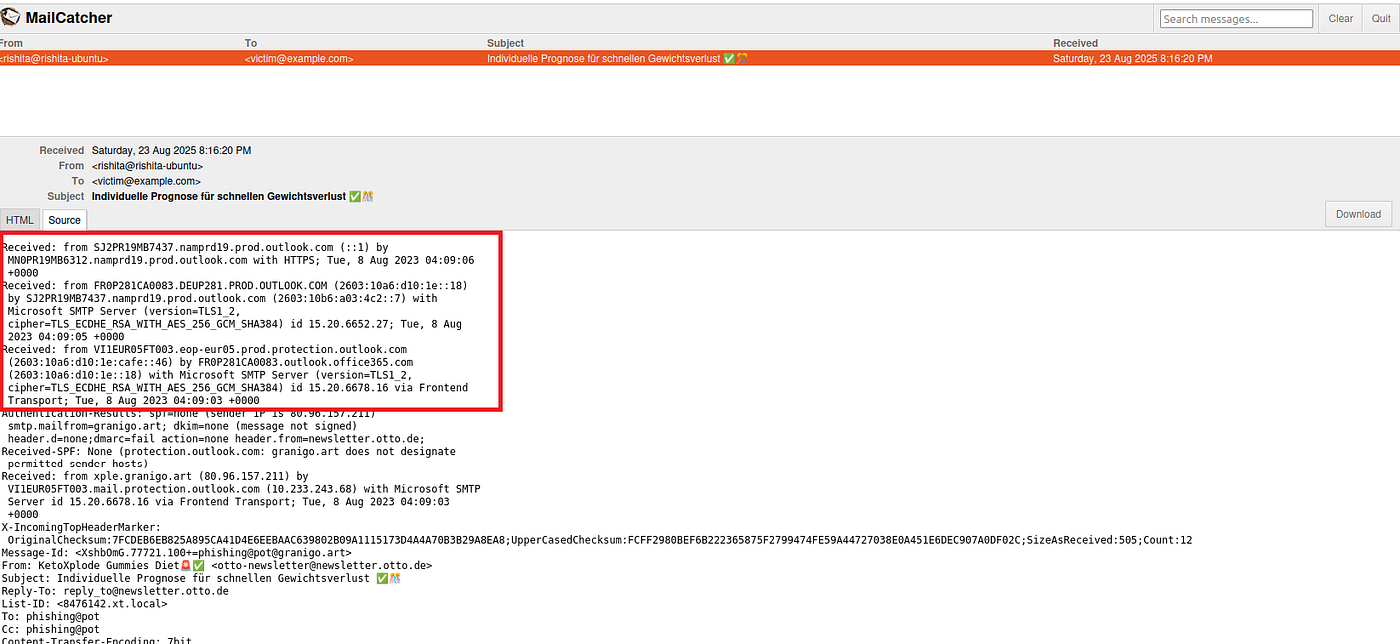
Task: Clear all messages with Clear button
Action: (x=1340, y=19)
